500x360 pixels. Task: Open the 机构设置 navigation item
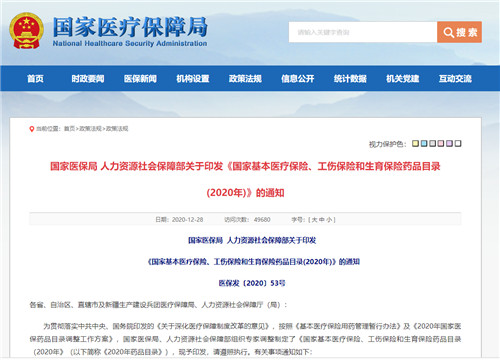coord(193,79)
